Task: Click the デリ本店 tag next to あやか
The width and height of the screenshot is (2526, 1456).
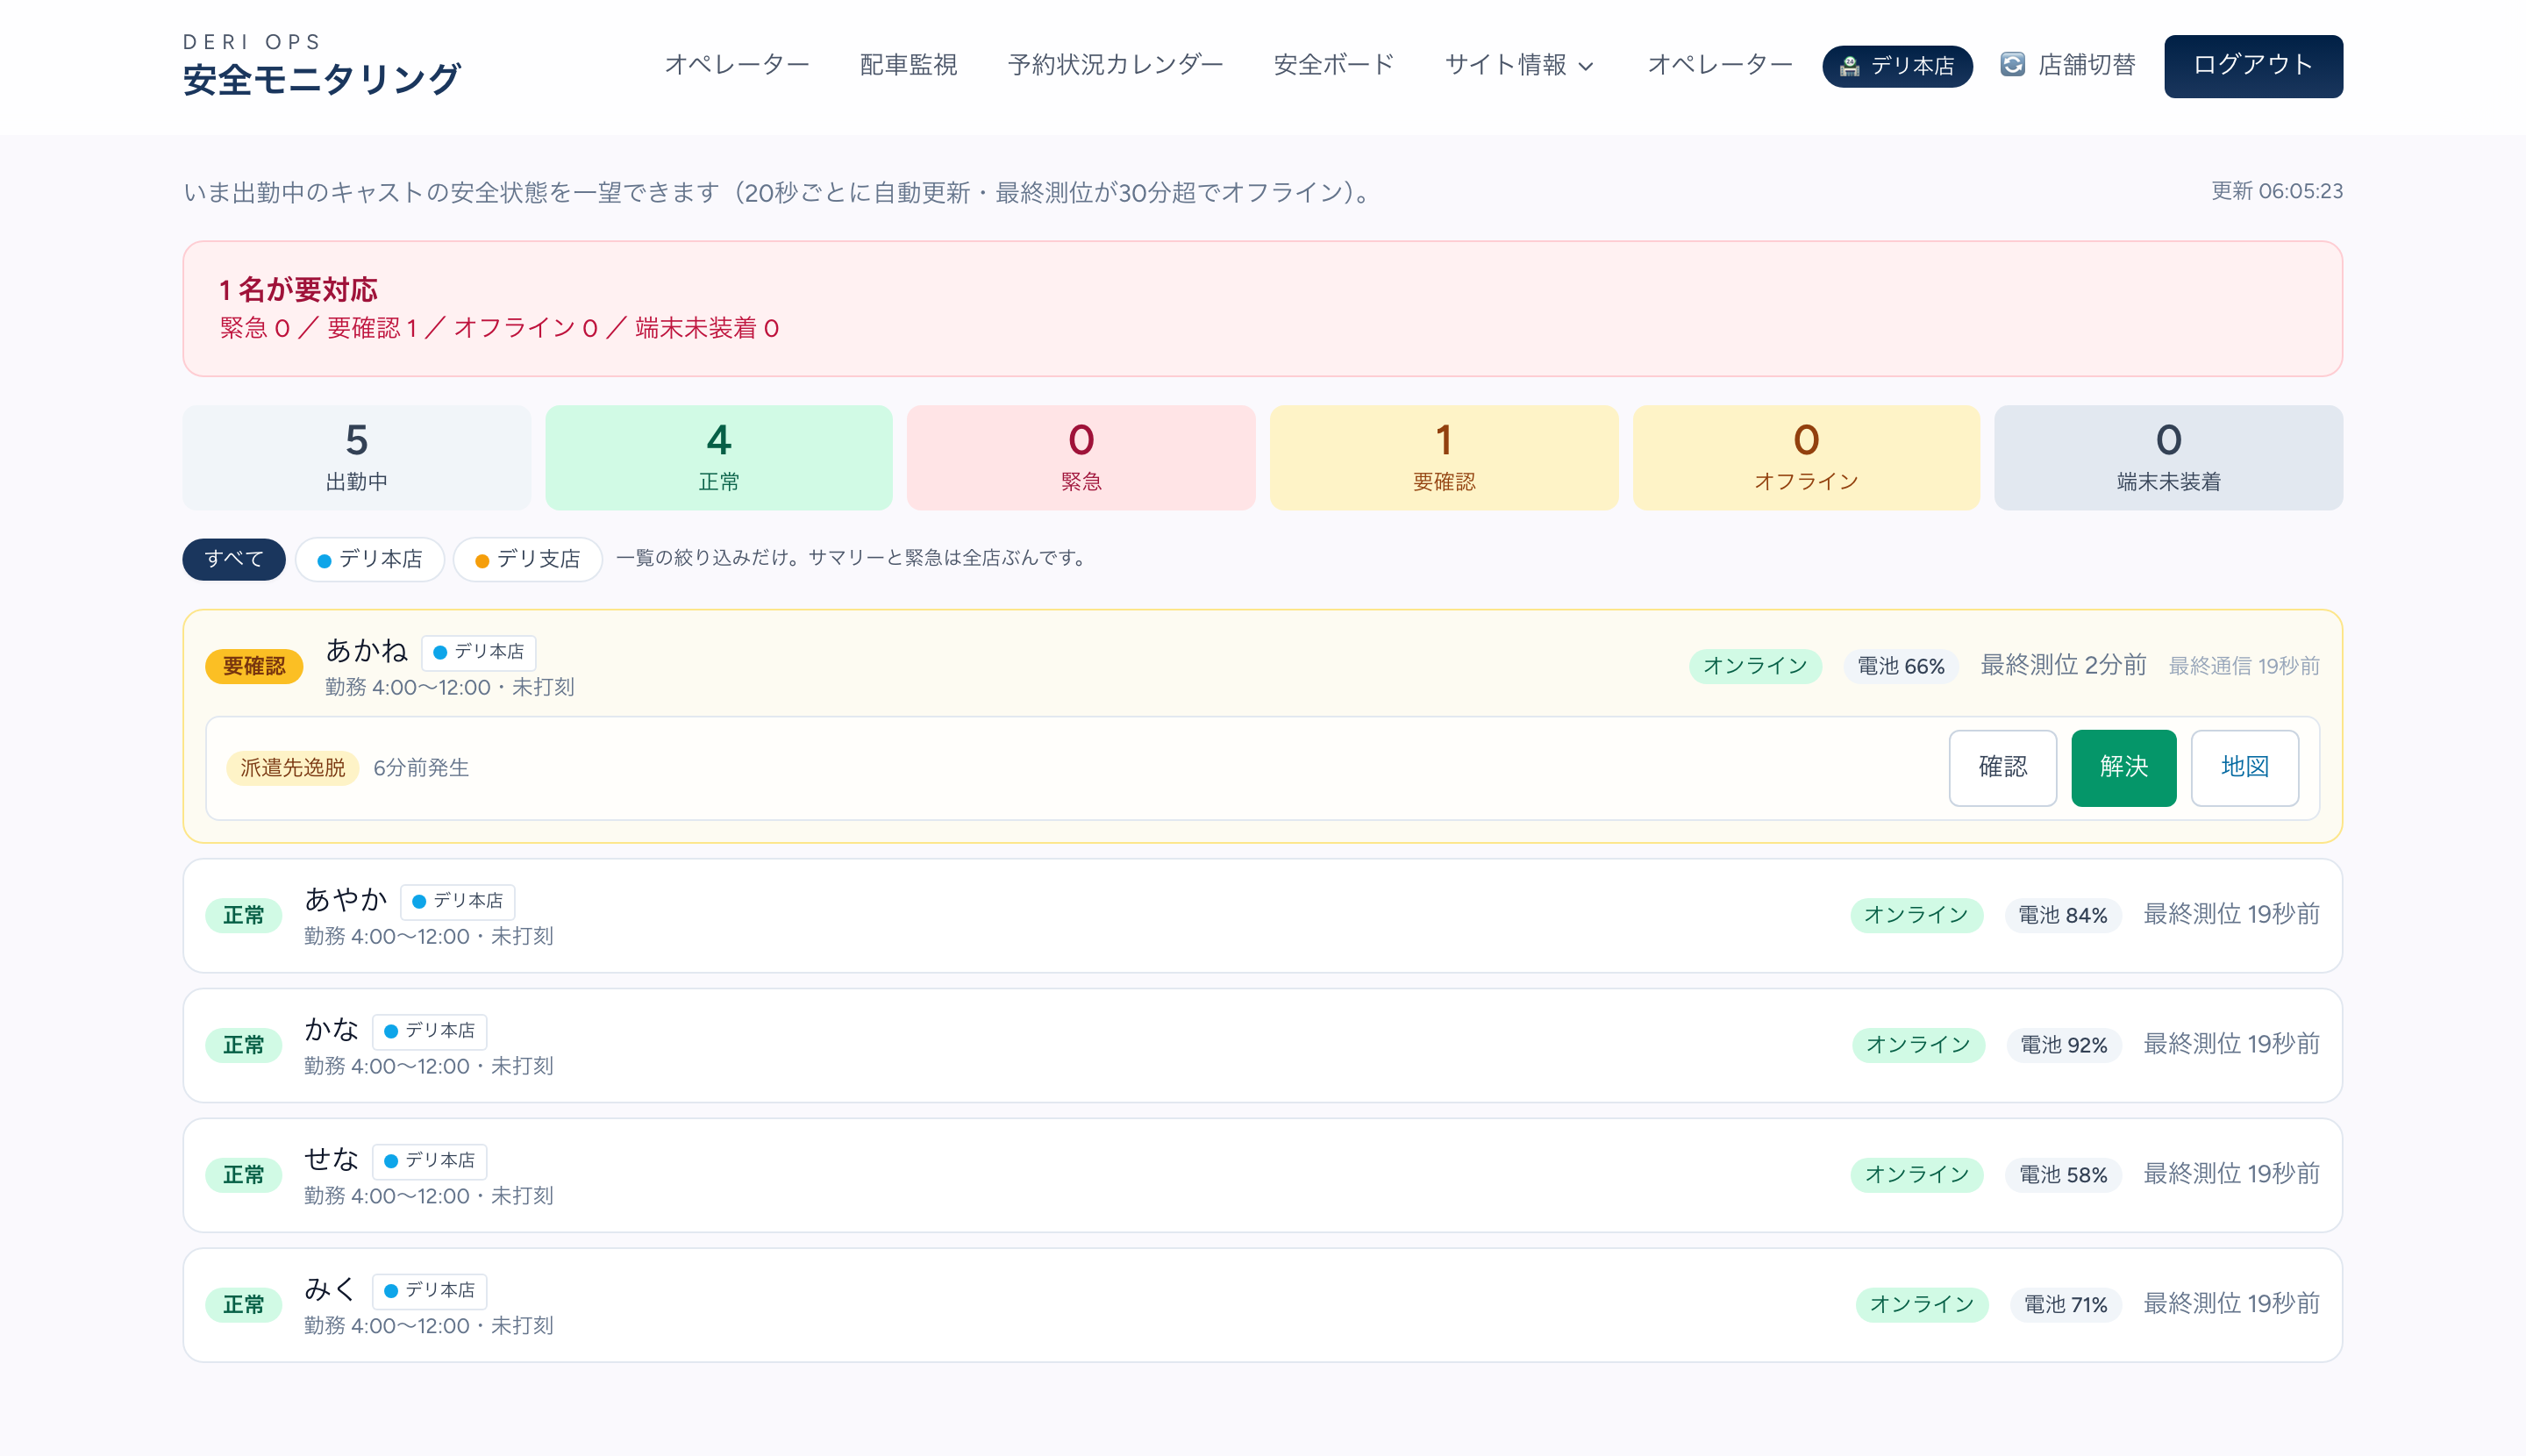Action: click(457, 901)
